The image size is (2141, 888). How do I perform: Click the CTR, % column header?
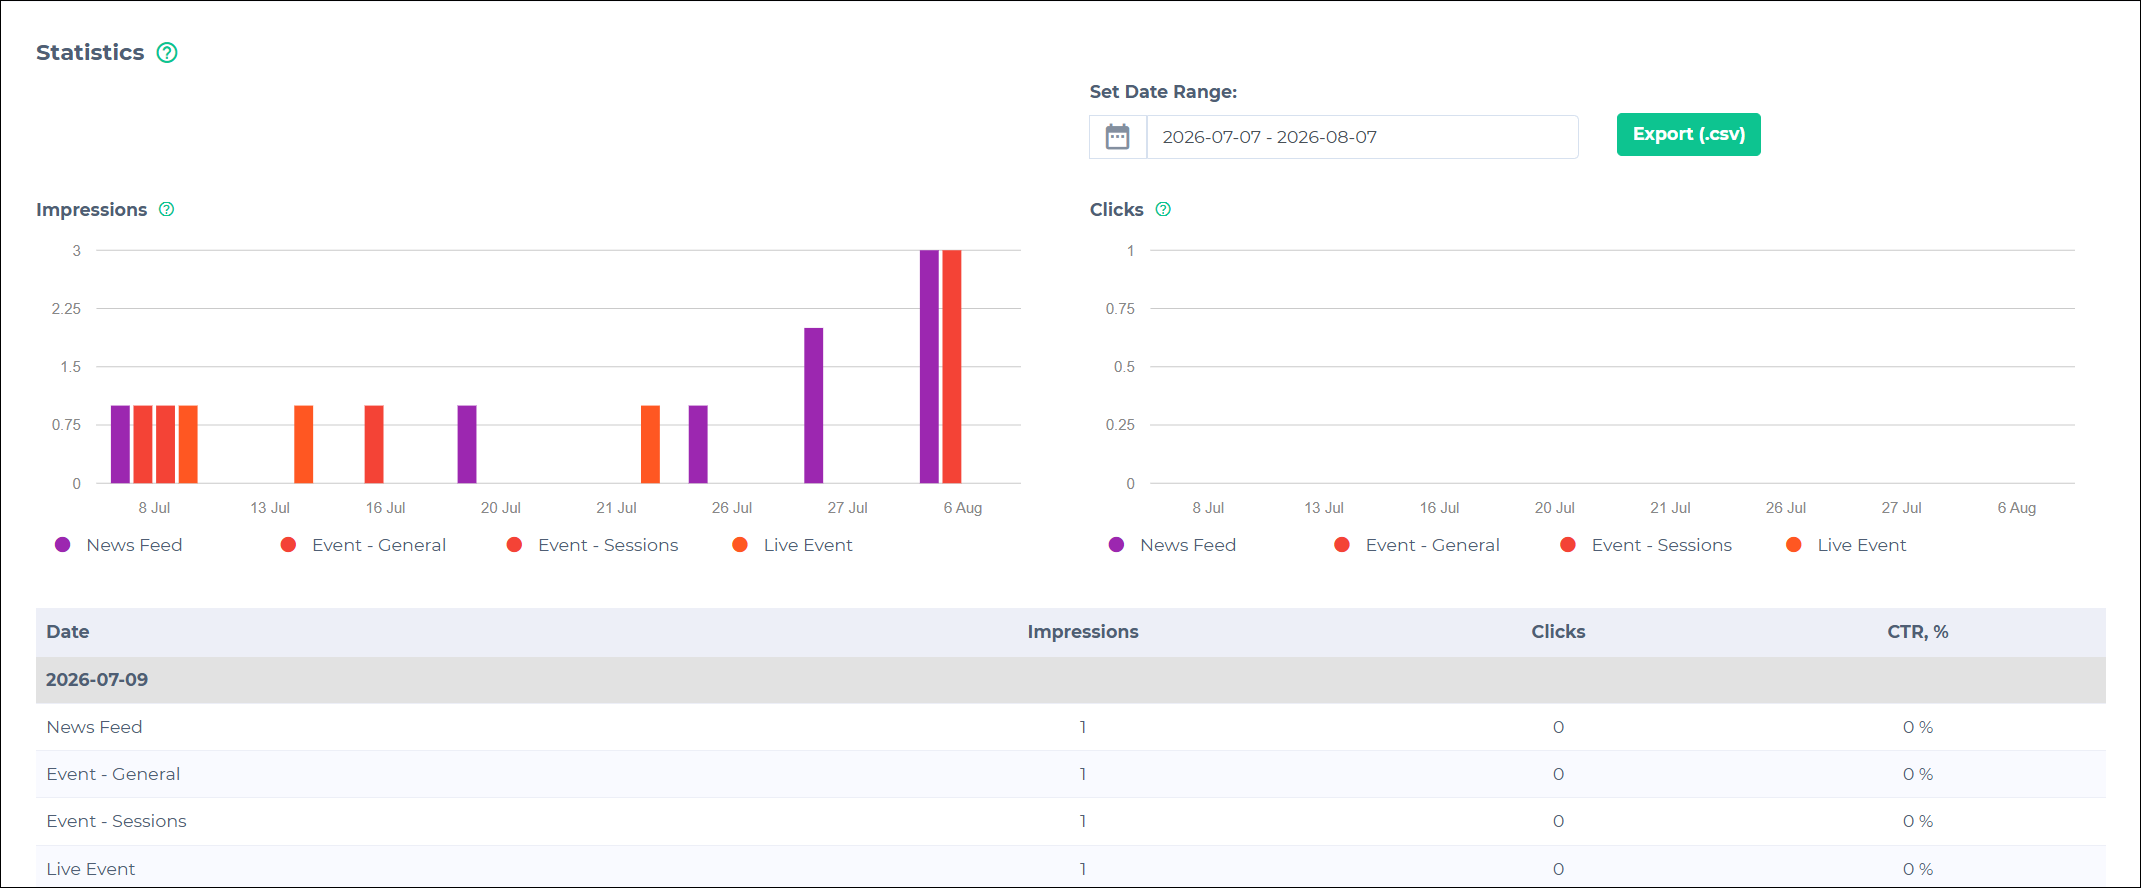[1917, 632]
